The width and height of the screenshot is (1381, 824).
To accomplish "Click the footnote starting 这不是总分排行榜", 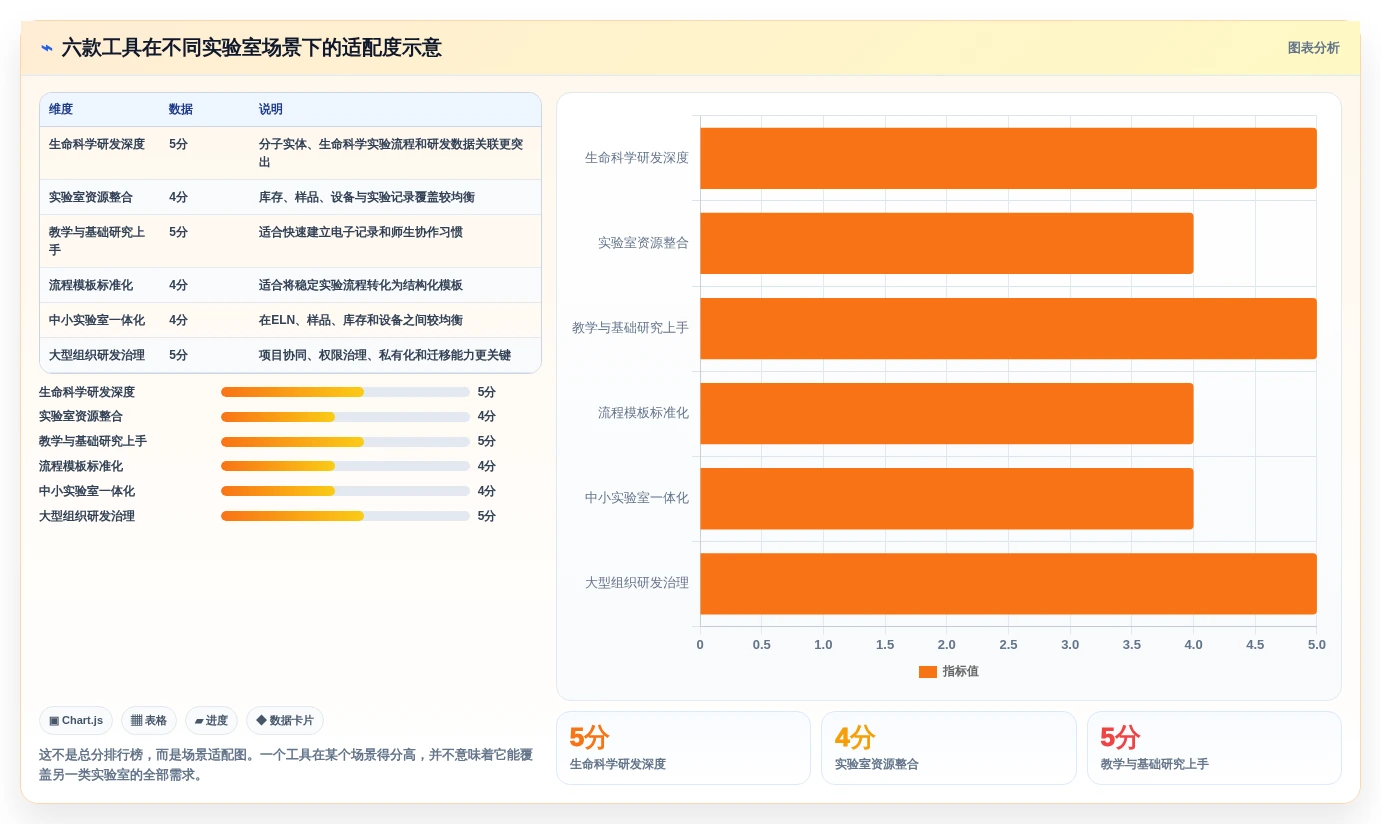I will click(286, 765).
